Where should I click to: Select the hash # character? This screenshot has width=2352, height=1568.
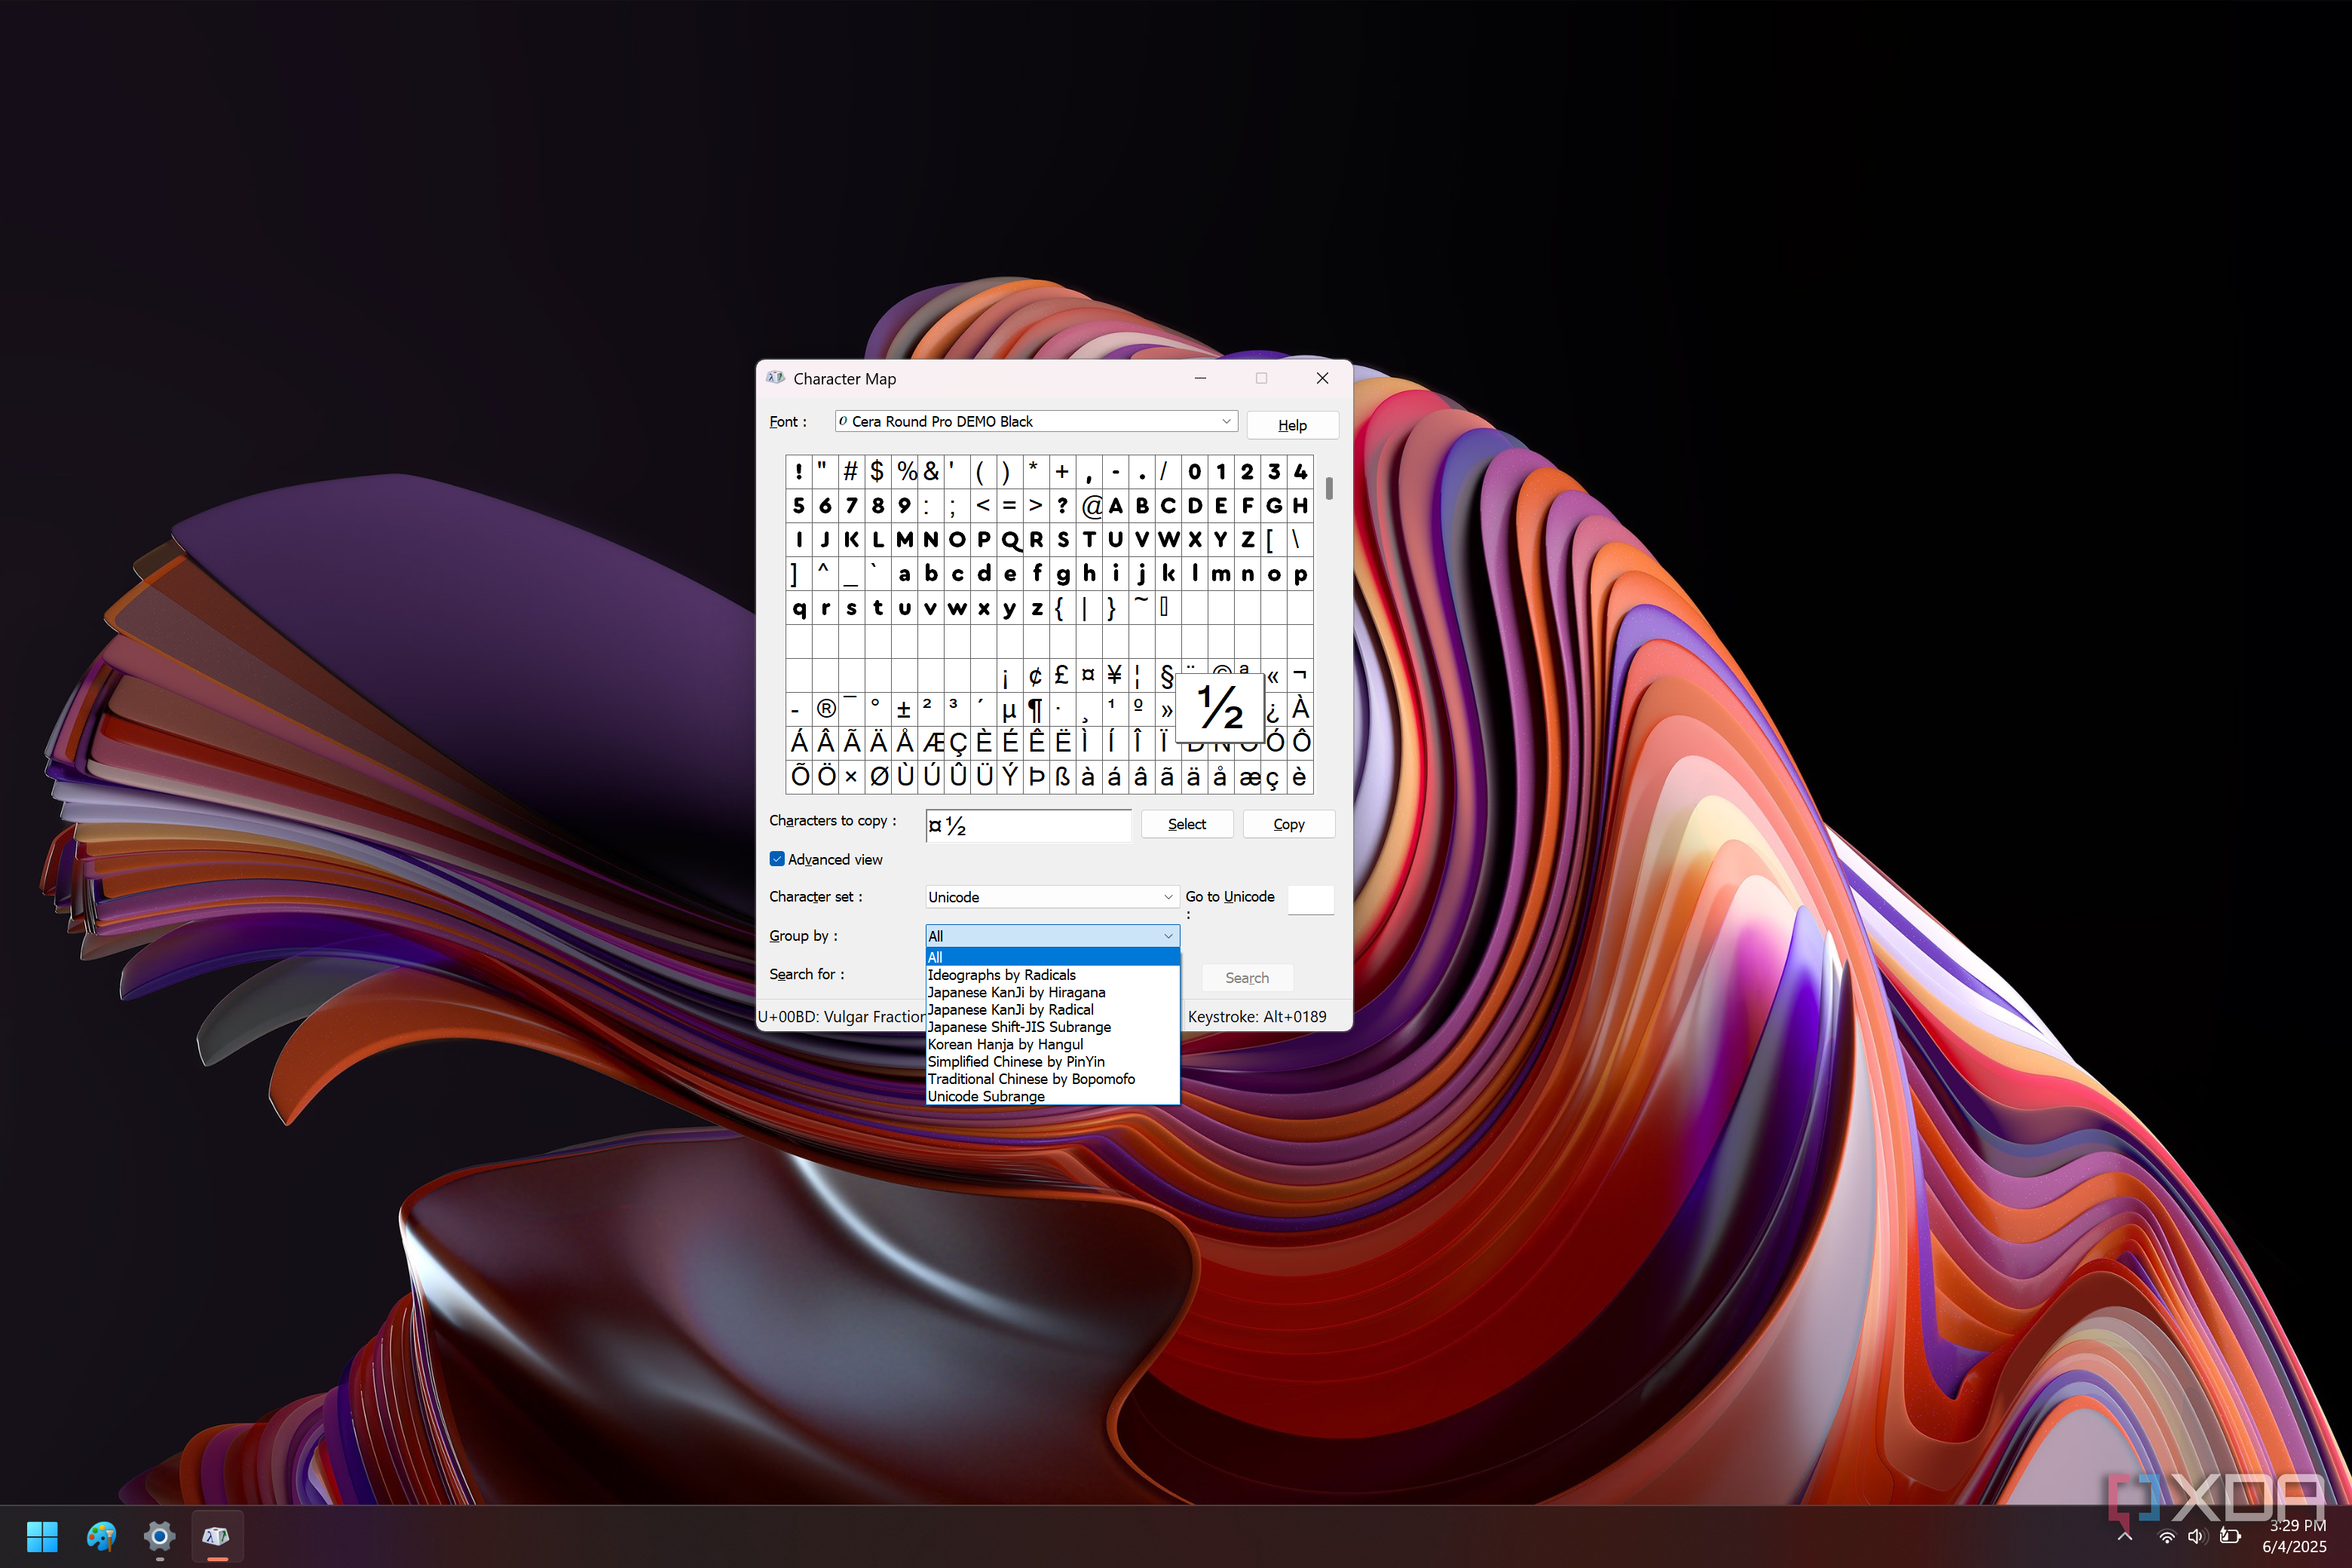[x=851, y=471]
